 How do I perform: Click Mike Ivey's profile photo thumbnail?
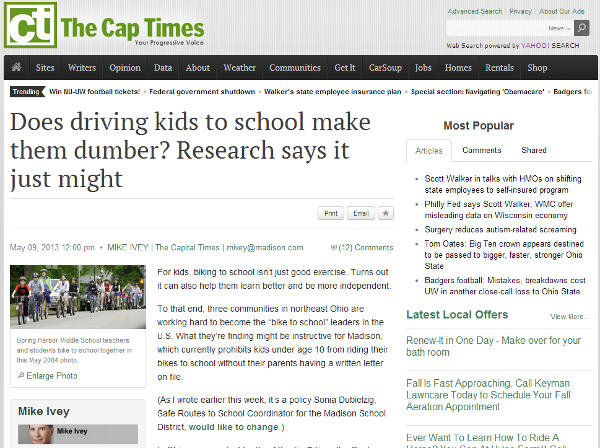[41, 434]
